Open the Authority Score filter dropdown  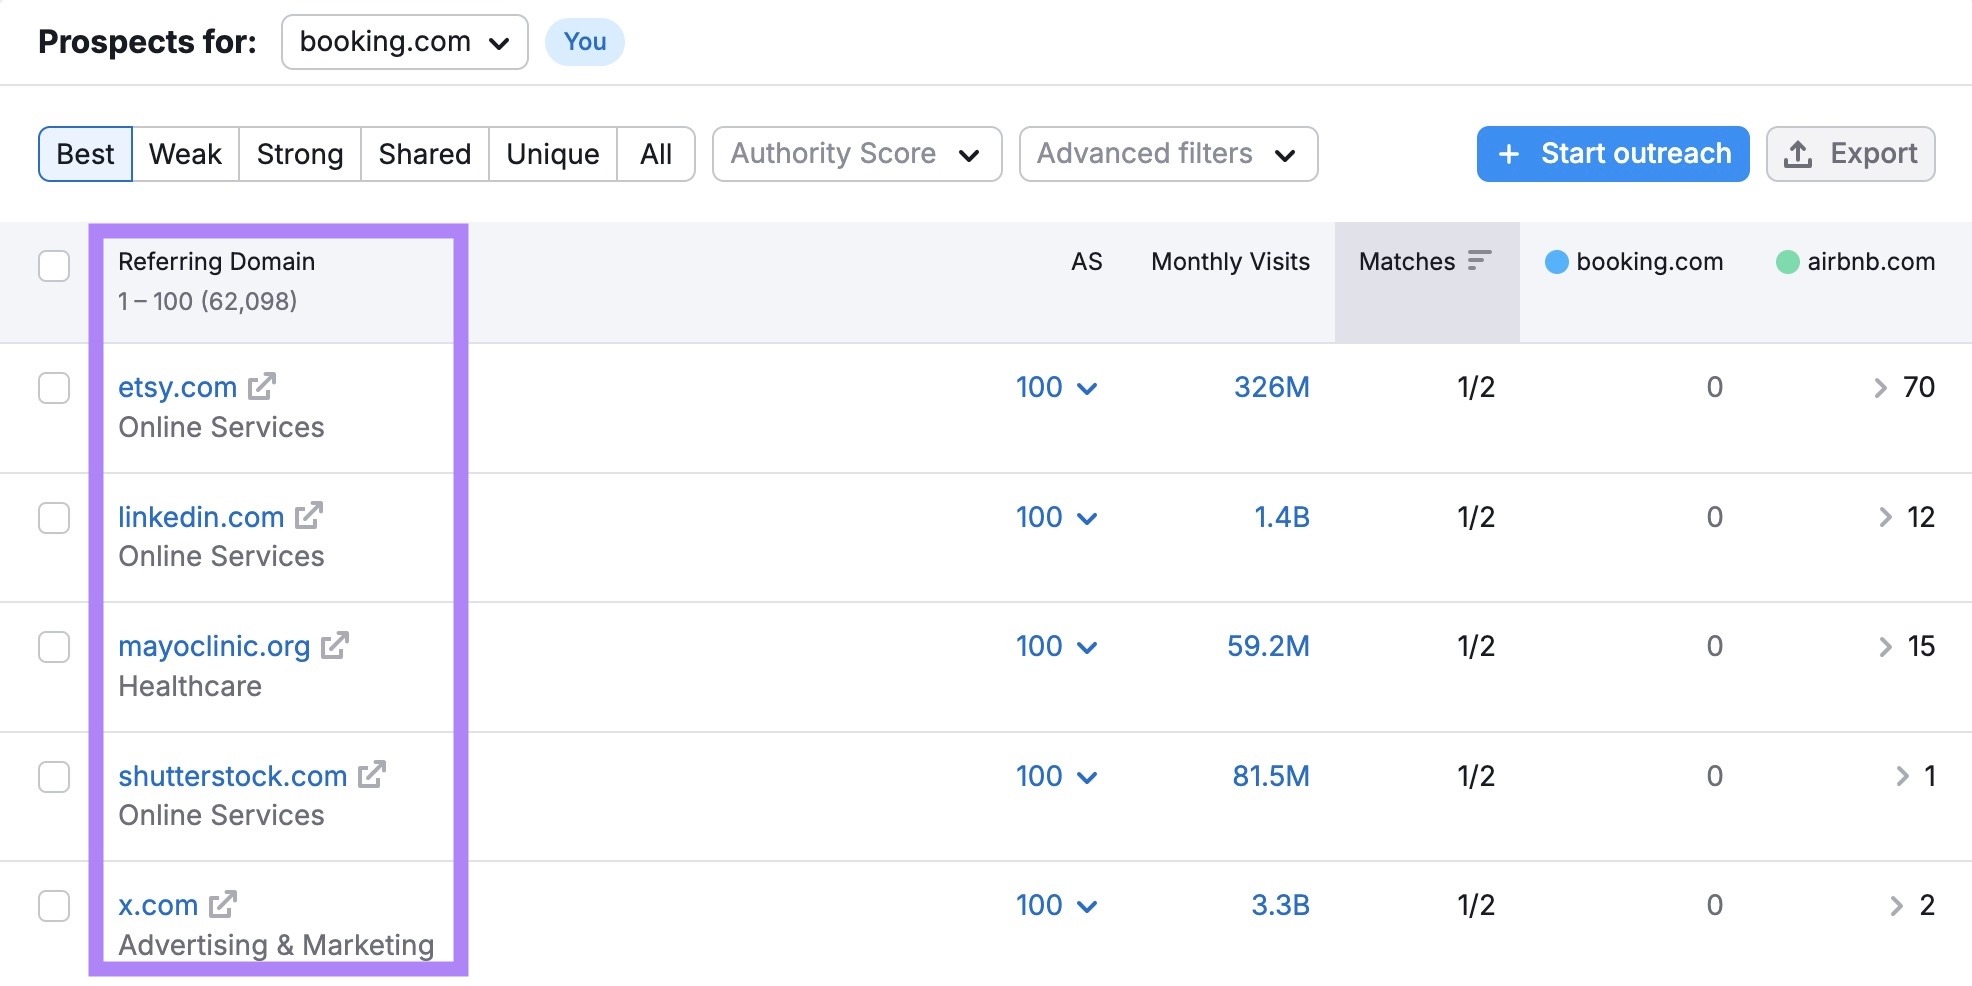855,153
